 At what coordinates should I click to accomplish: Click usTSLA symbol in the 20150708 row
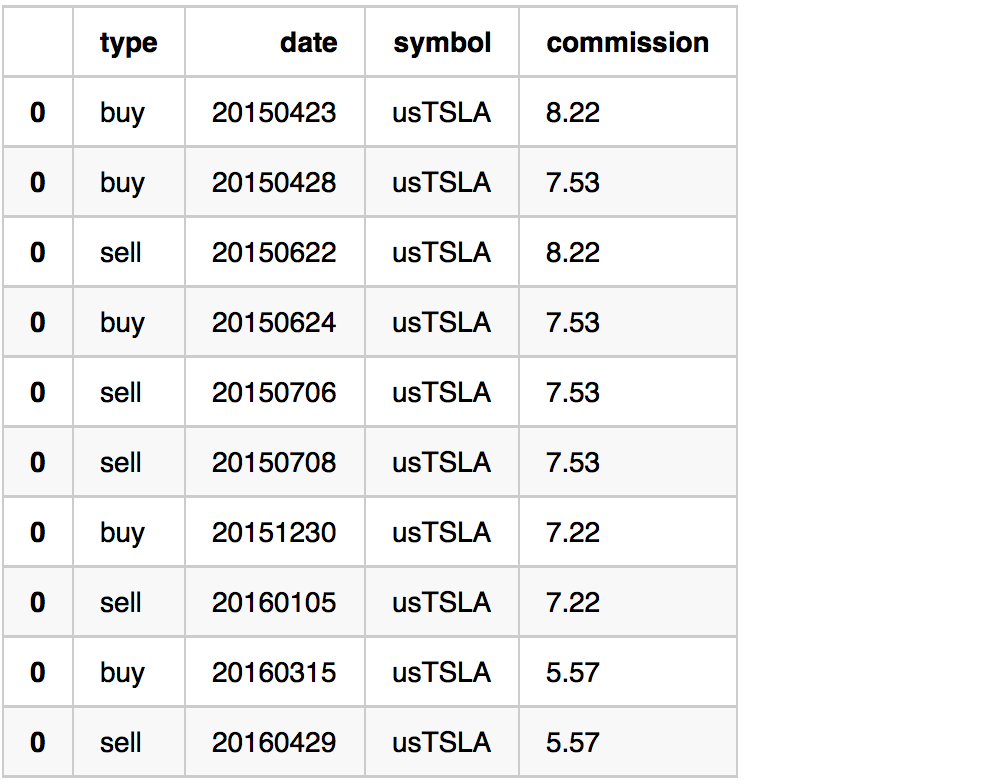click(441, 462)
